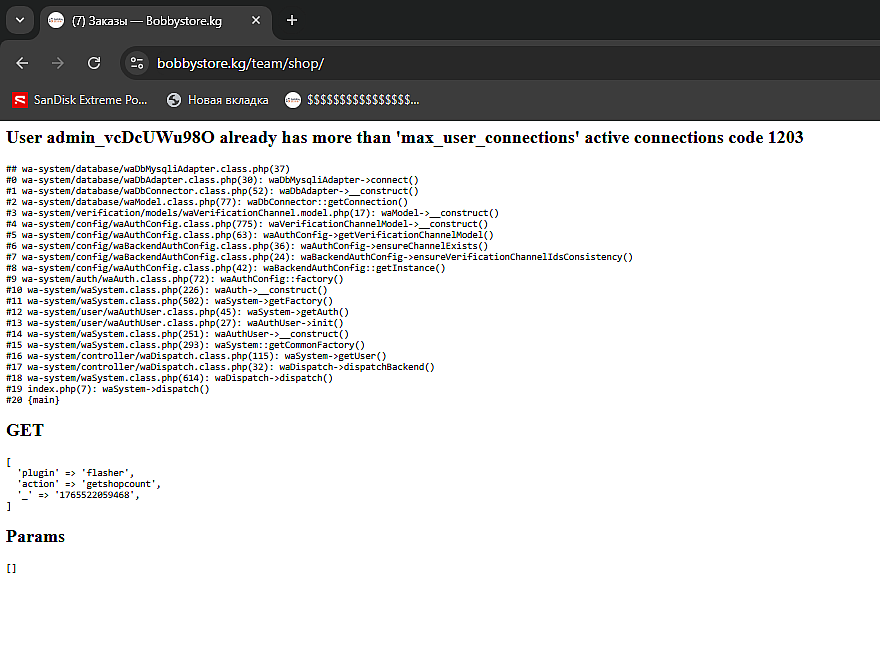Expand the tab search dropdown chevron
The width and height of the screenshot is (880, 658).
[x=18, y=20]
